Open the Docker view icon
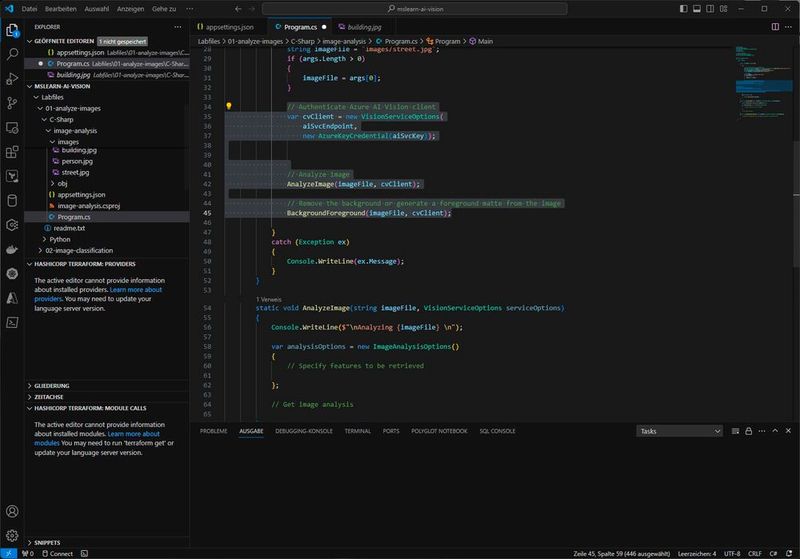This screenshot has height=559, width=800. (x=12, y=249)
